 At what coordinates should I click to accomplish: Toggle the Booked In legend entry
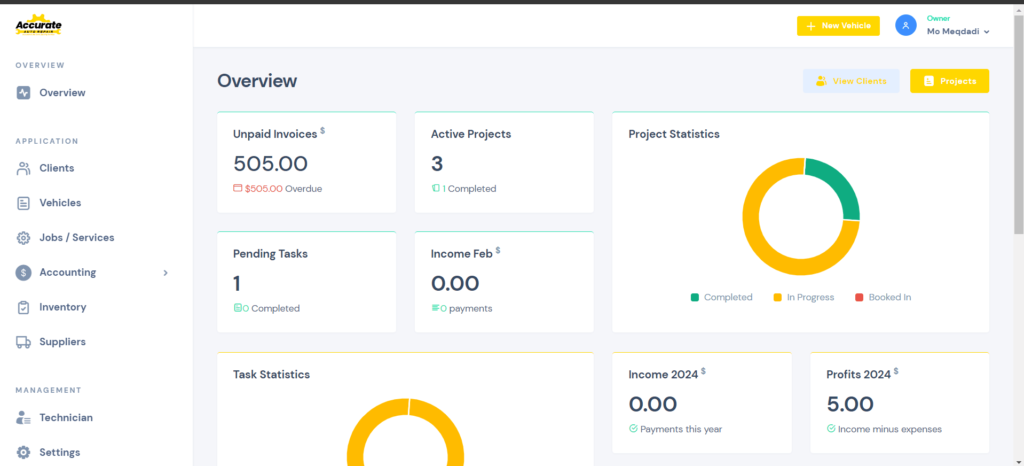tap(883, 297)
